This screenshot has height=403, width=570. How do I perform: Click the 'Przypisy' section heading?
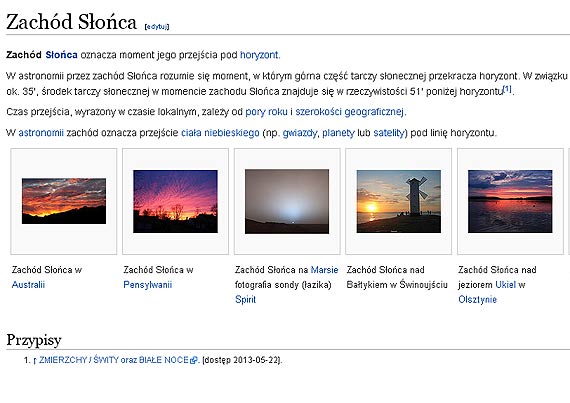tap(34, 340)
